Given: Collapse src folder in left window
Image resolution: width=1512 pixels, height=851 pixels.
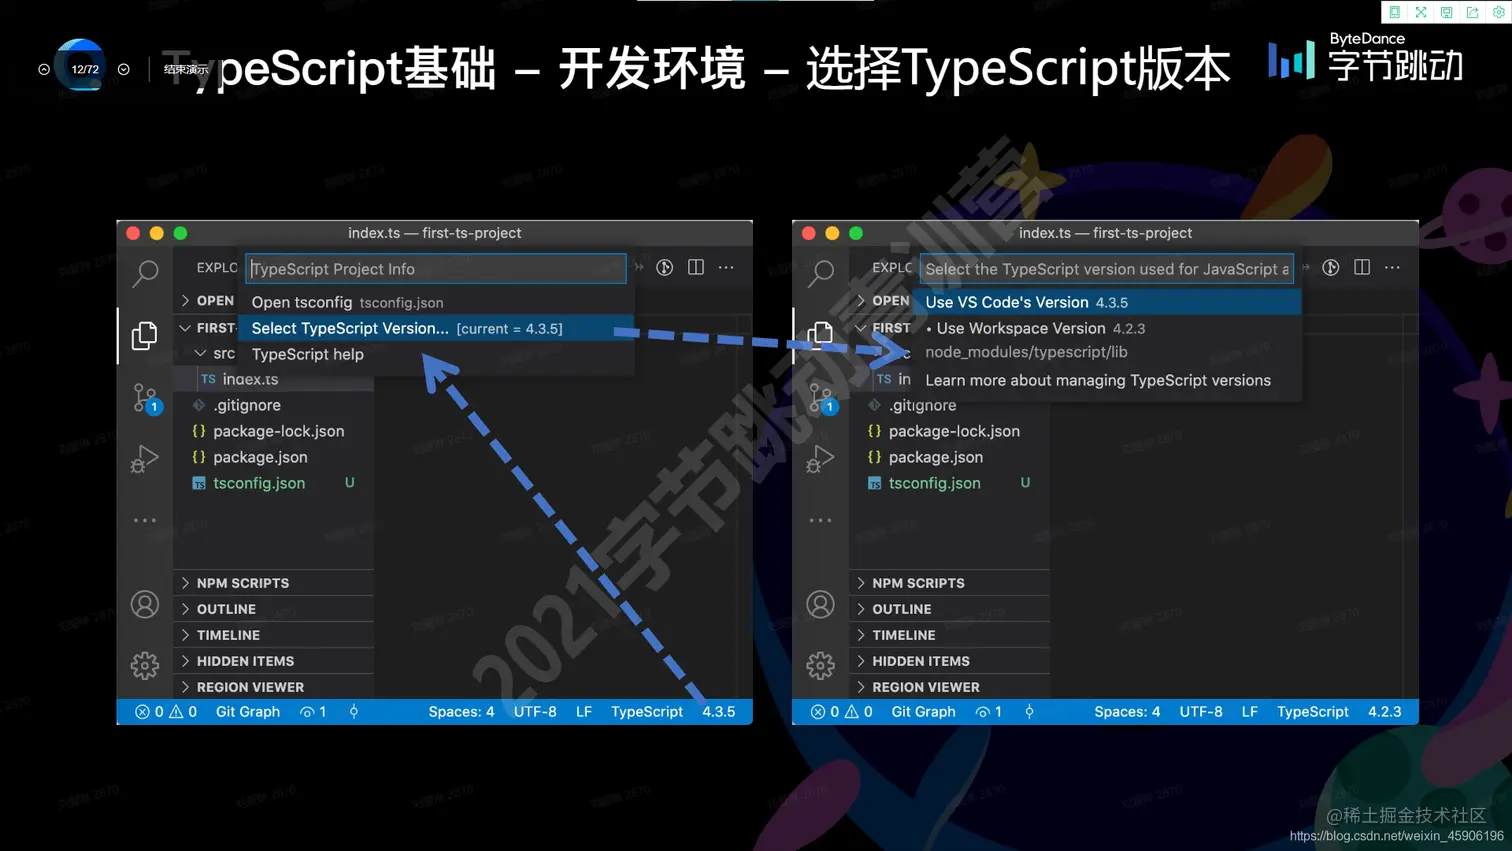Looking at the screenshot, I should coord(215,354).
